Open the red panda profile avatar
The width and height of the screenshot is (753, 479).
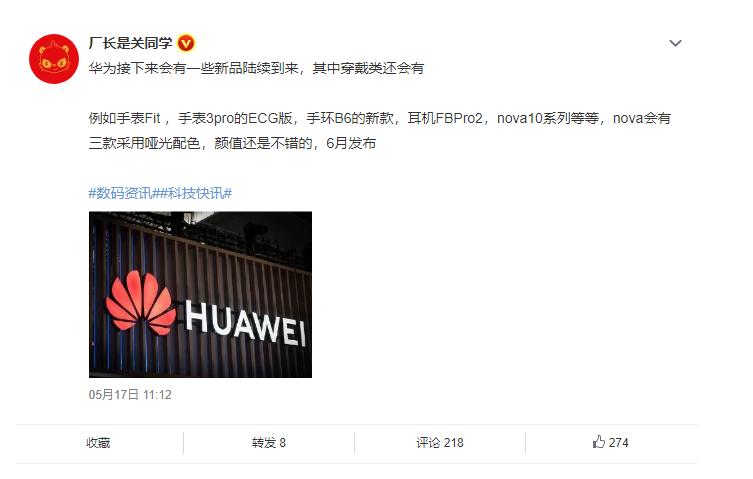(54, 59)
